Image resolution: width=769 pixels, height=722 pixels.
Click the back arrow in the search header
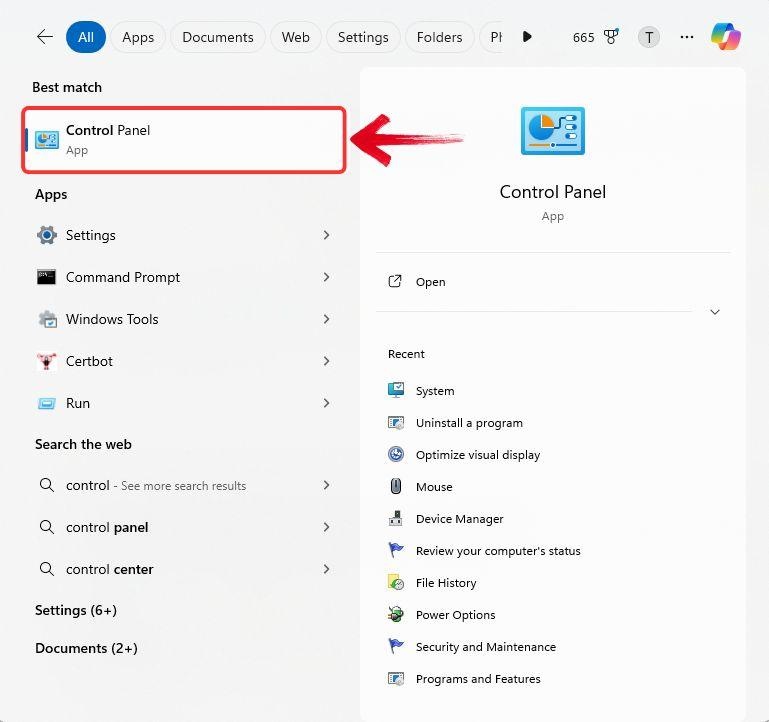coord(45,37)
